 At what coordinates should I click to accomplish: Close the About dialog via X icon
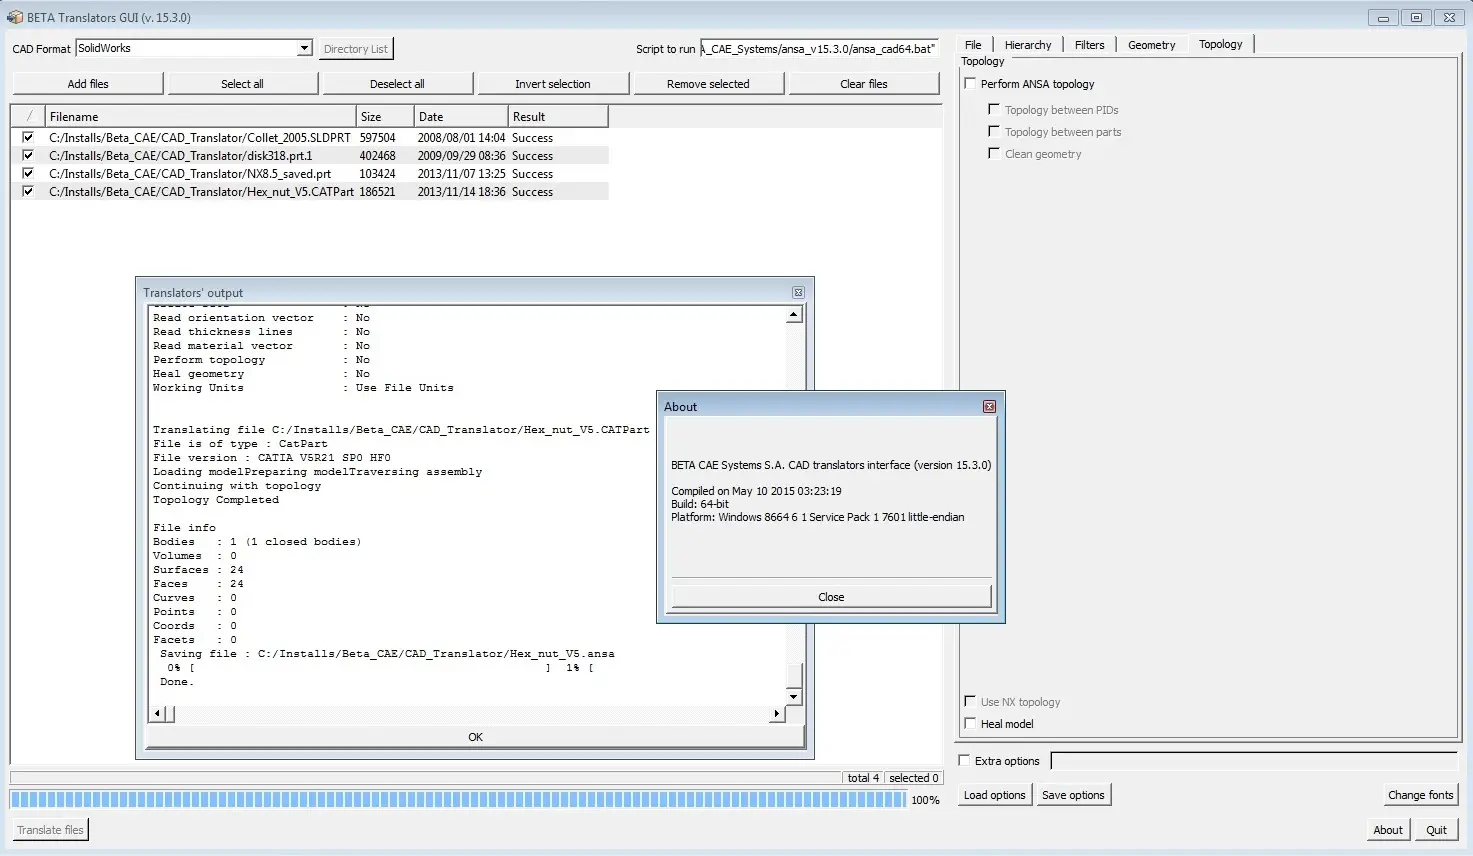(x=989, y=407)
